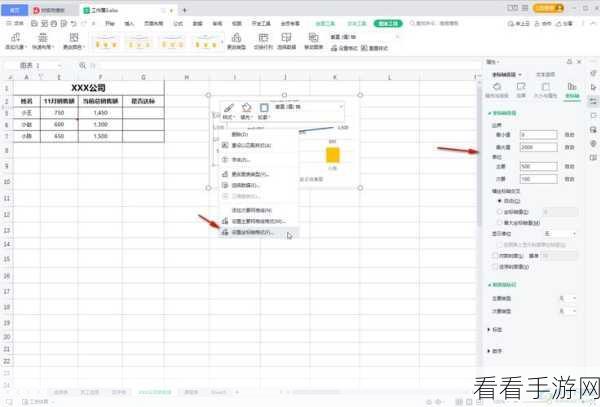Screen dimensions: 600x407
Task: Open the axis element dropdown in mini toolbar
Action: point(309,107)
